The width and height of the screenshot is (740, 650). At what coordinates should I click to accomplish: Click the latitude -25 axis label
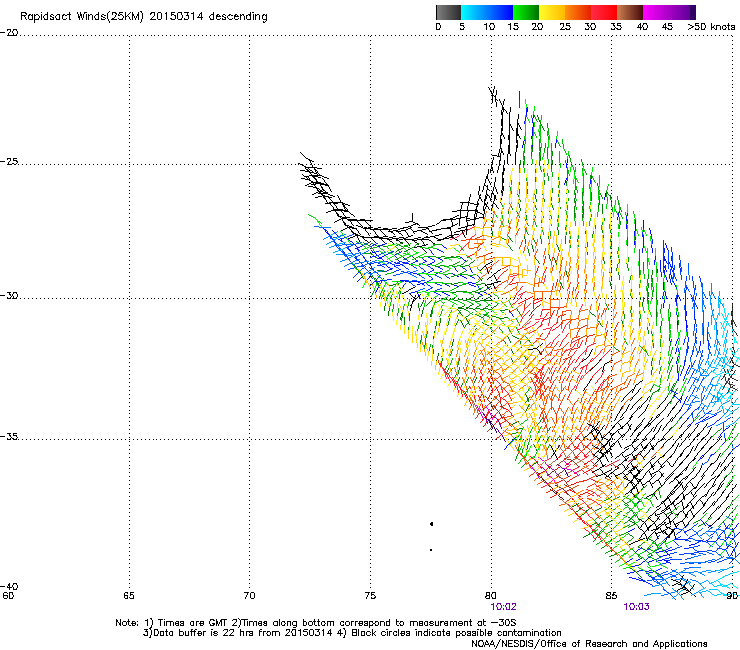9,162
